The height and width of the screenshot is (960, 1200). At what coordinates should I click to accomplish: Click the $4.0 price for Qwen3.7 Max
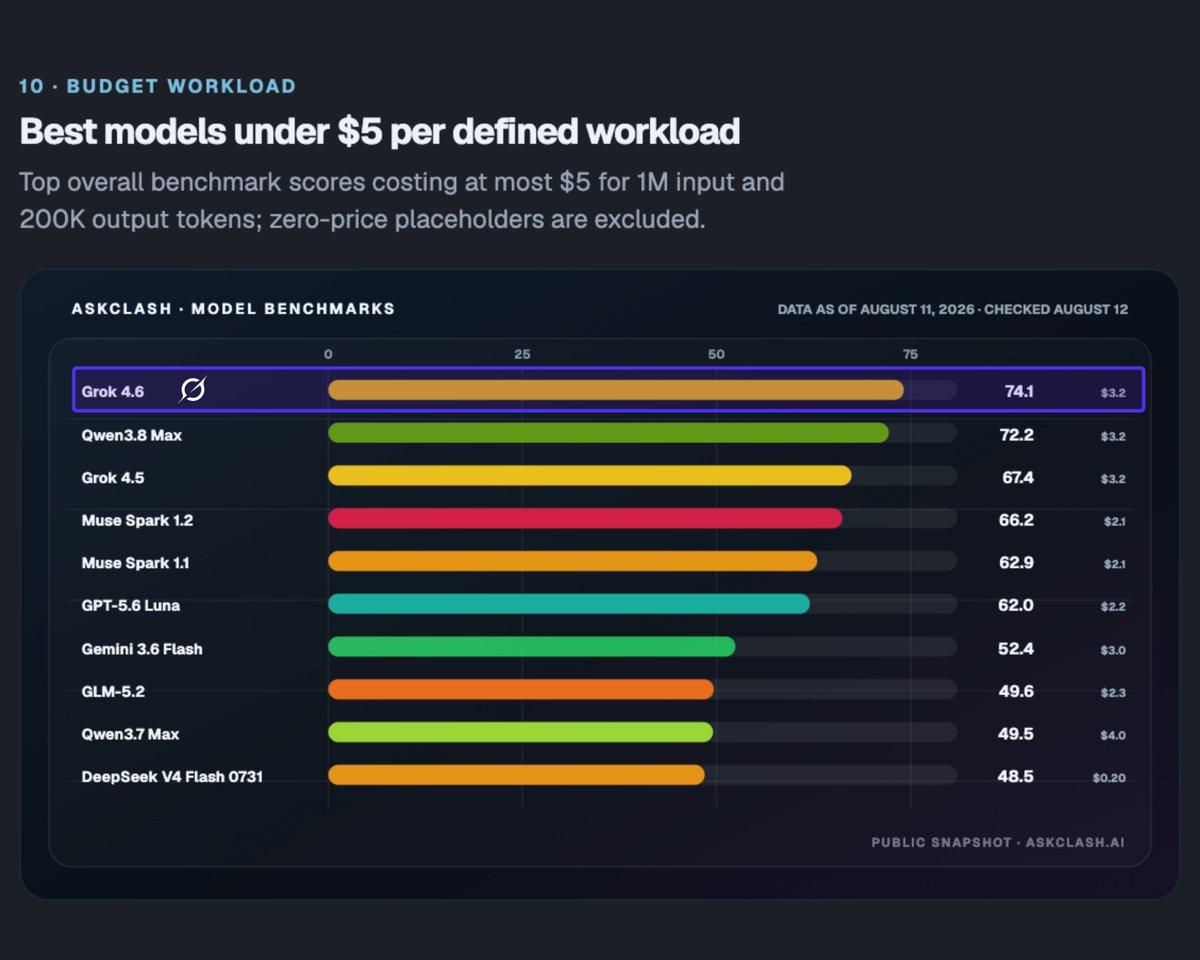coord(1114,735)
